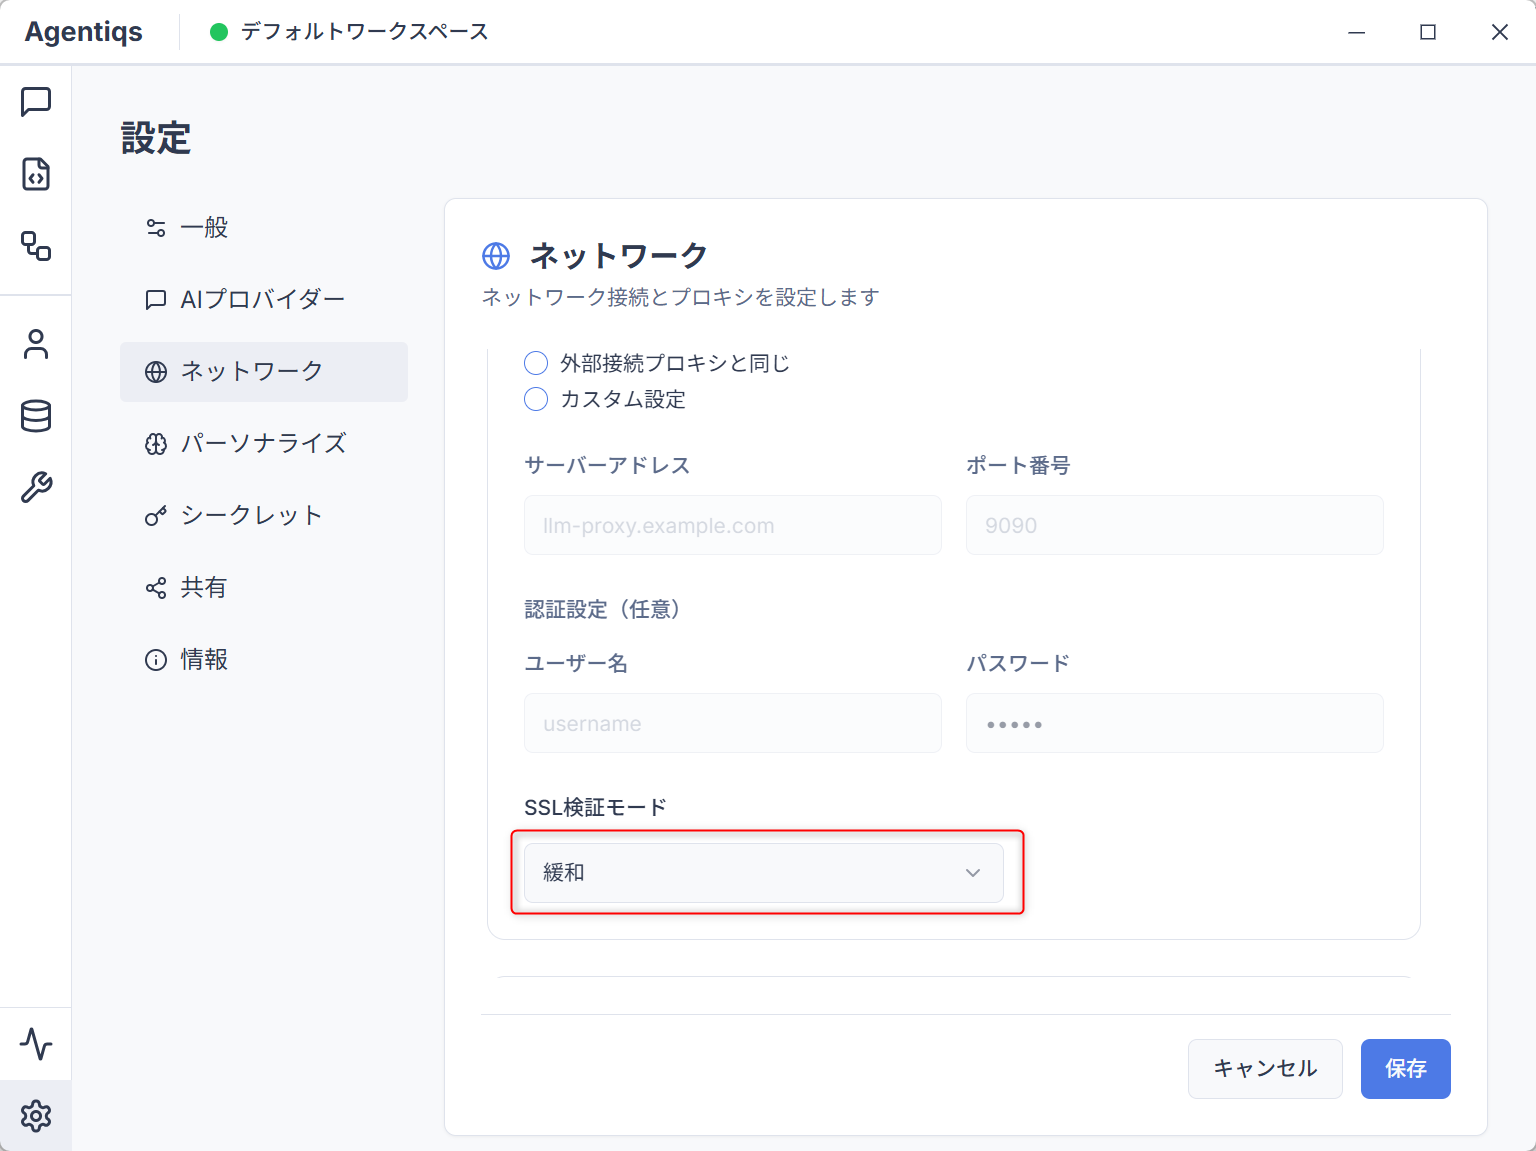This screenshot has height=1151, width=1536.
Task: Open the user profile icon in the sidebar
Action: click(37, 344)
